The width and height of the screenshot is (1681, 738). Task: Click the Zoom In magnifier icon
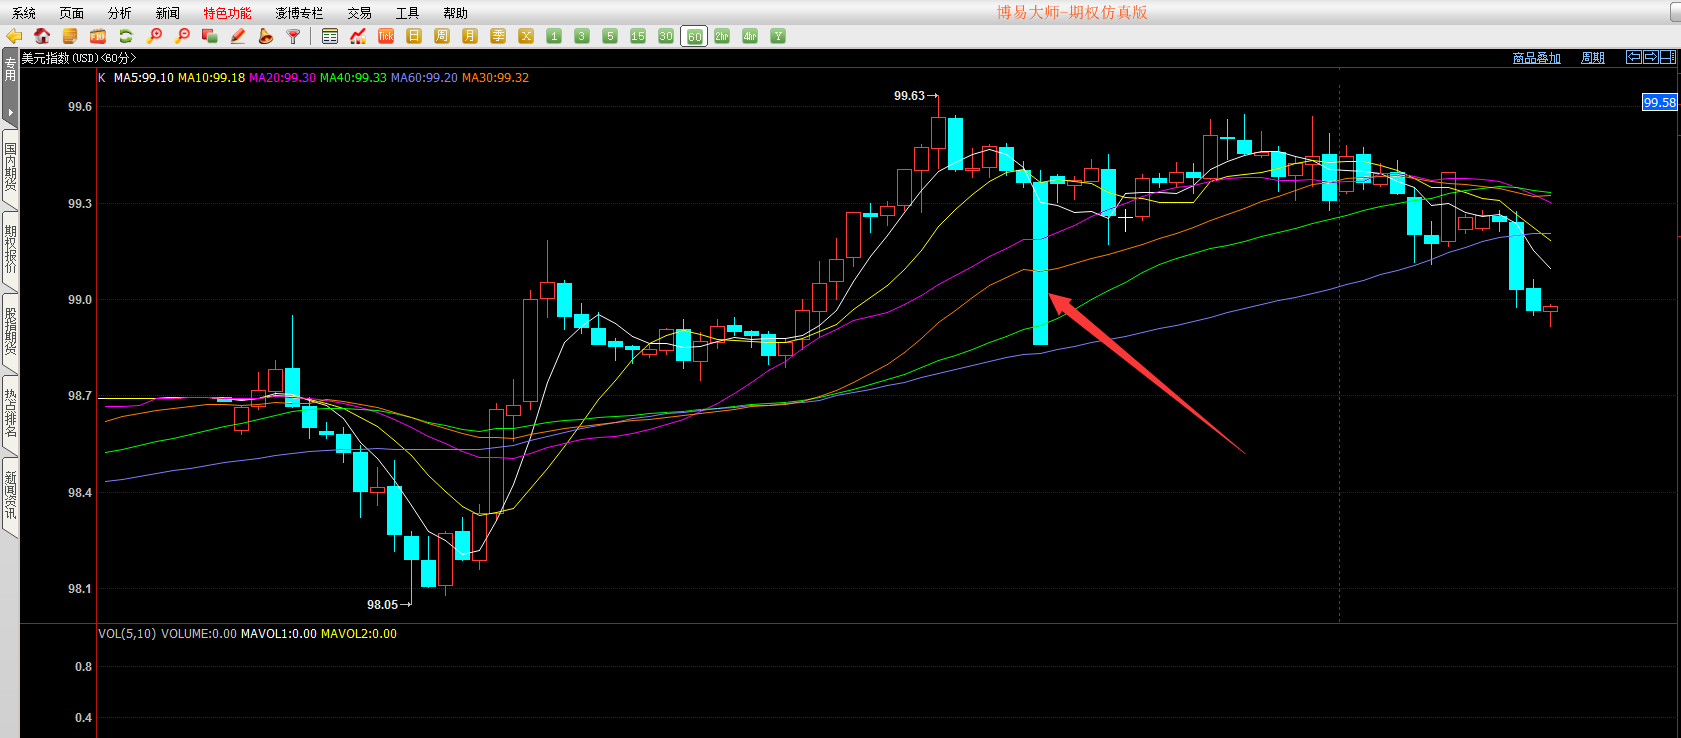coord(154,36)
